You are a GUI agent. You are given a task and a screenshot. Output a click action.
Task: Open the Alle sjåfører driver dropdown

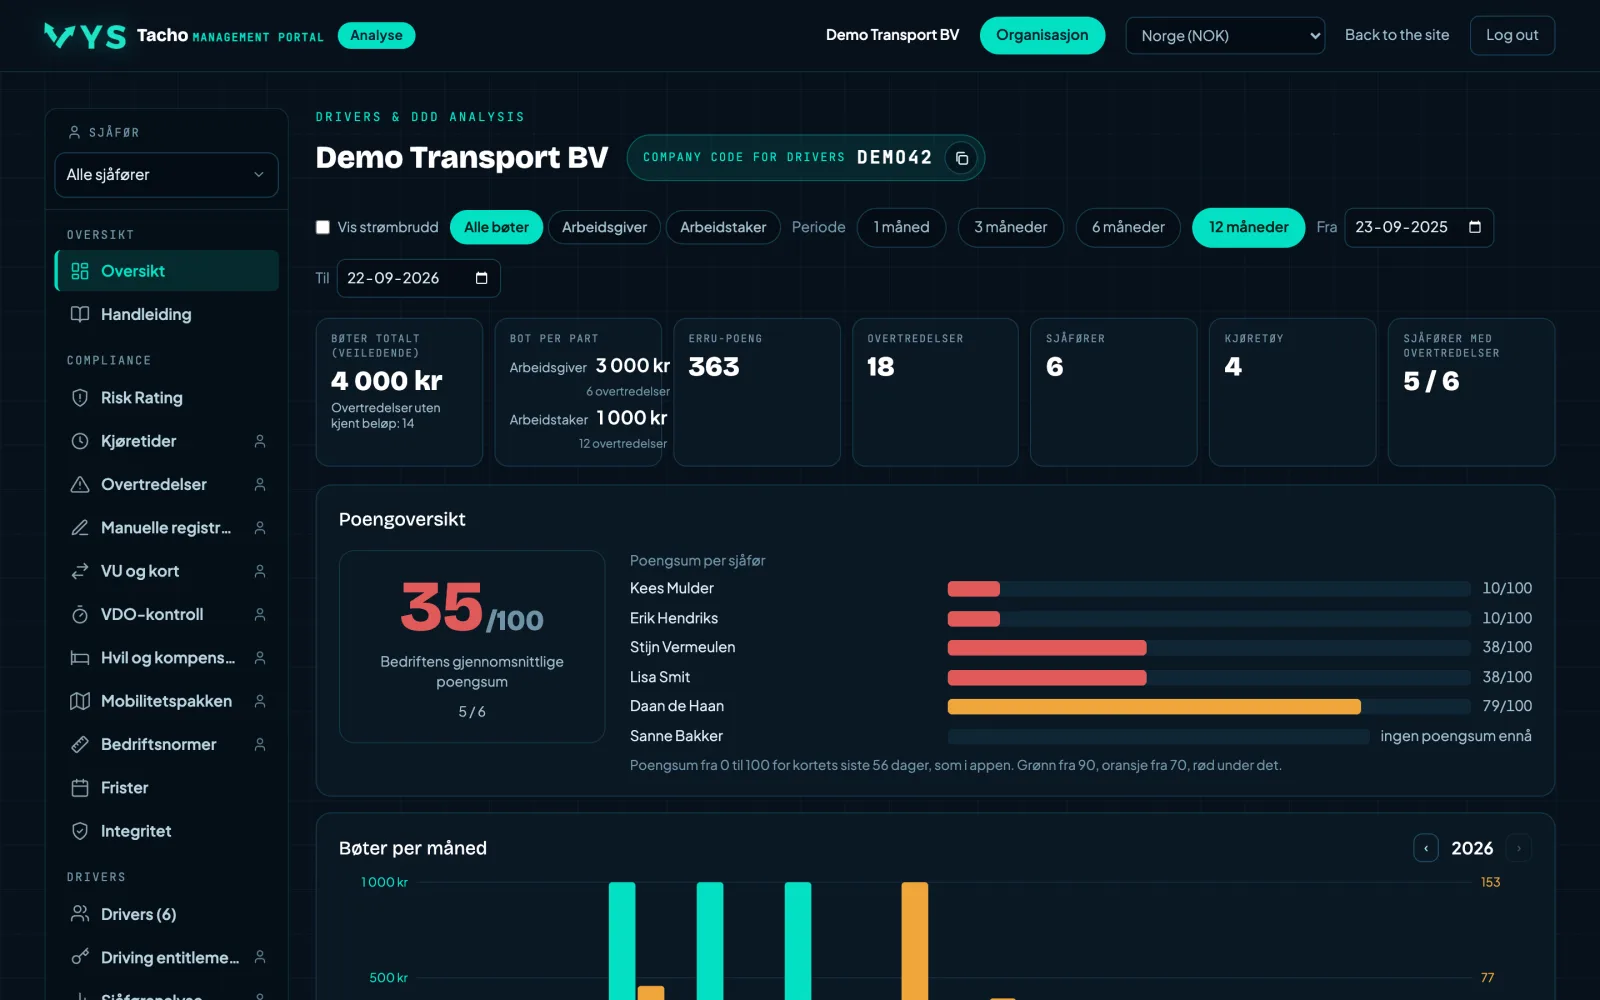pos(166,175)
